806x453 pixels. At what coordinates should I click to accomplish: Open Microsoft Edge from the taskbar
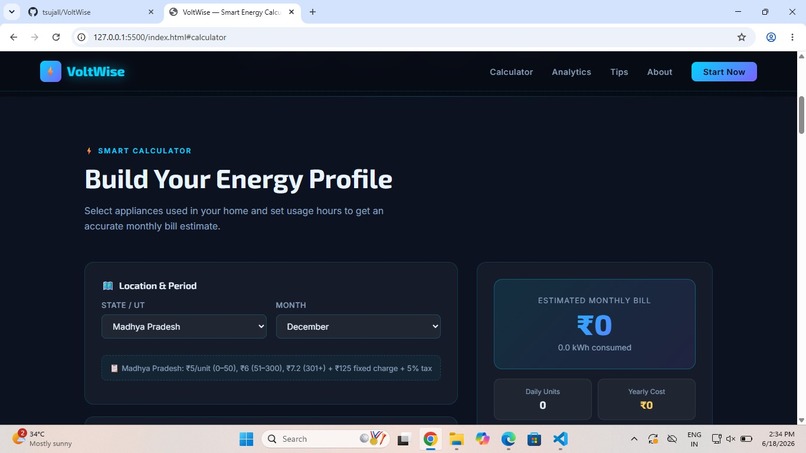pyautogui.click(x=508, y=439)
